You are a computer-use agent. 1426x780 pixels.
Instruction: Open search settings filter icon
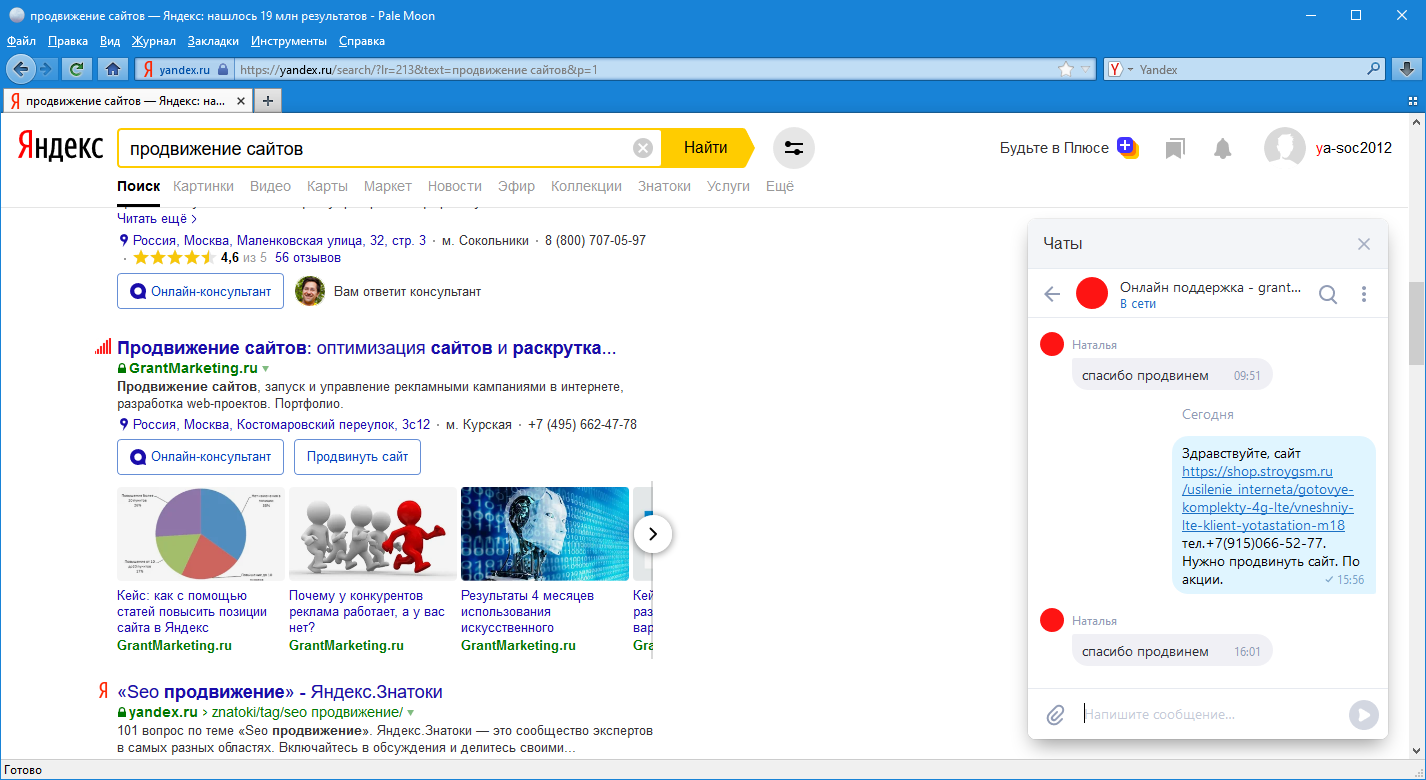tap(794, 148)
